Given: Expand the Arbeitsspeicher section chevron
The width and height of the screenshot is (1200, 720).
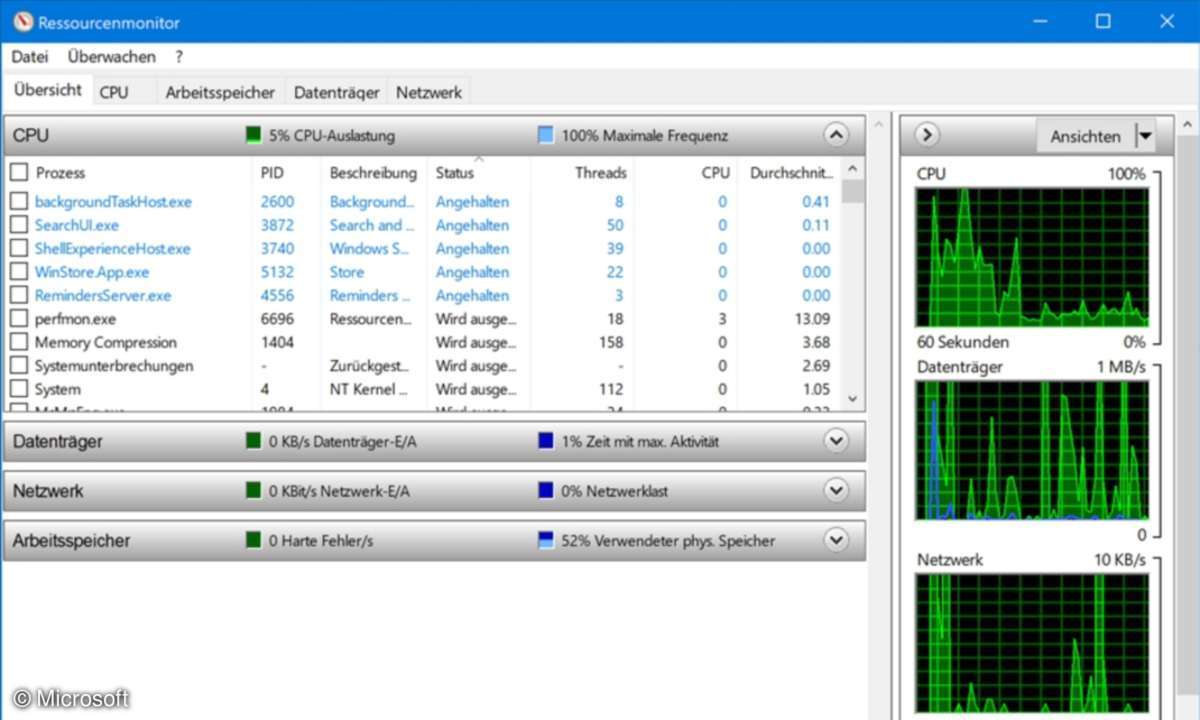Looking at the screenshot, I should (x=836, y=540).
